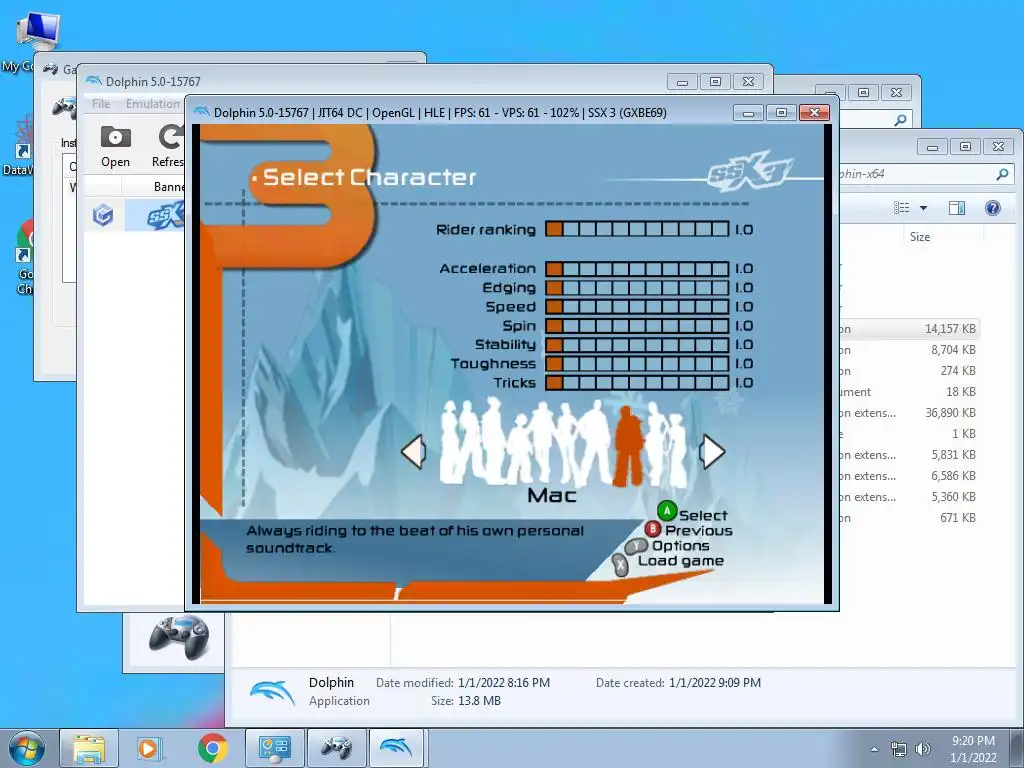
Task: Click the highlighted orange Mac character silhouette
Action: [x=628, y=446]
